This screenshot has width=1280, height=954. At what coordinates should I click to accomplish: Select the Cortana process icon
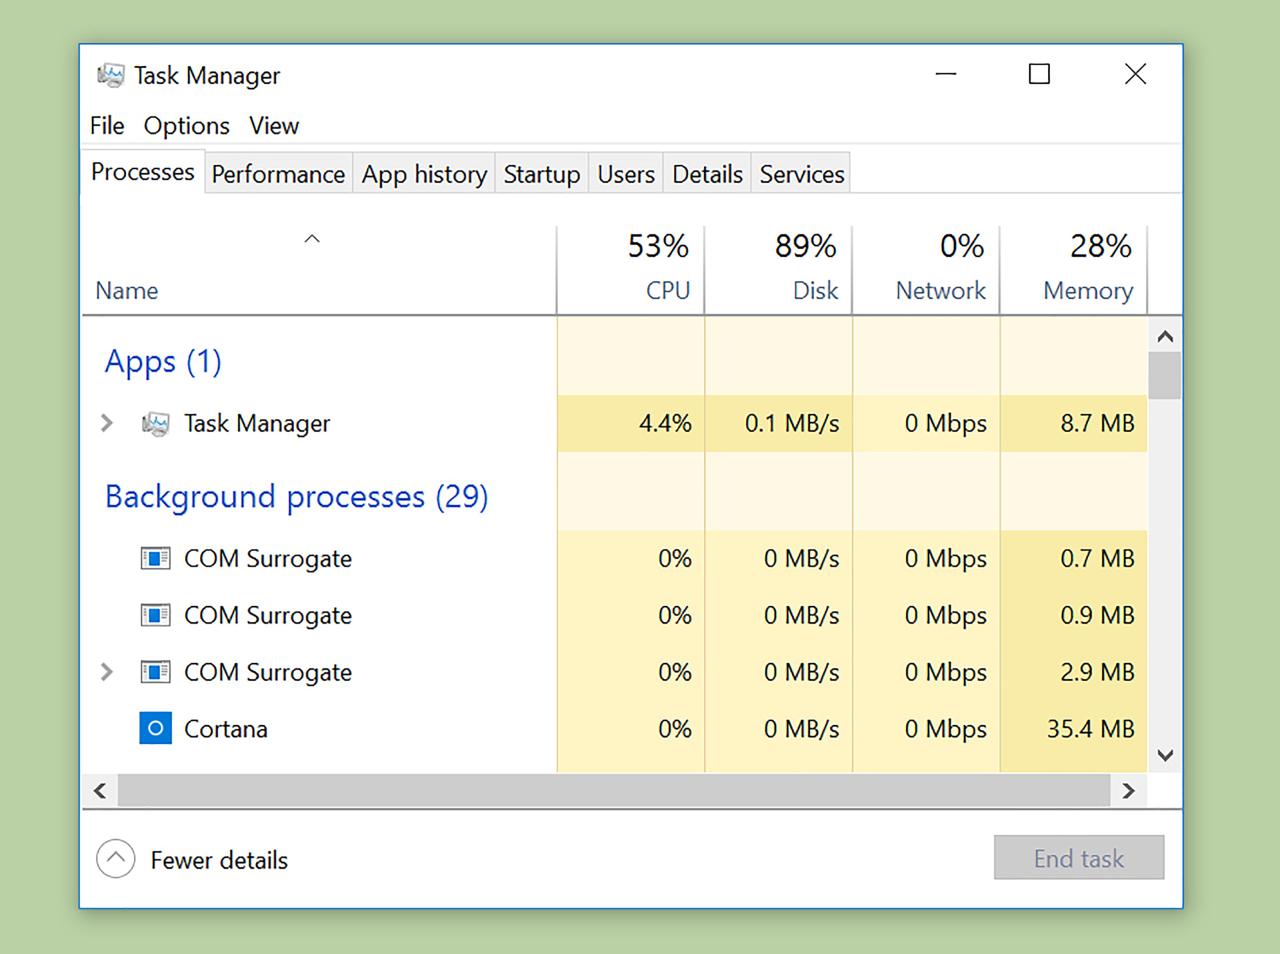click(155, 728)
